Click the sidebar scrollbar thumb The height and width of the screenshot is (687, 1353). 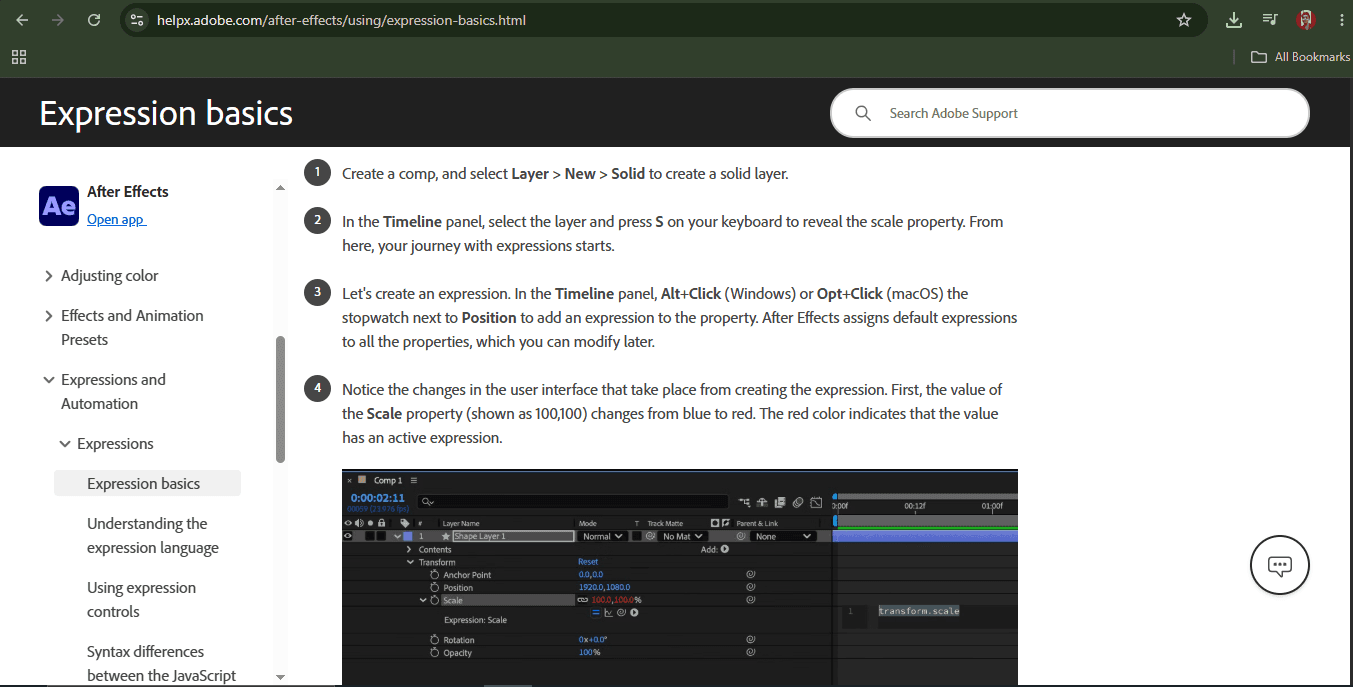click(x=280, y=399)
